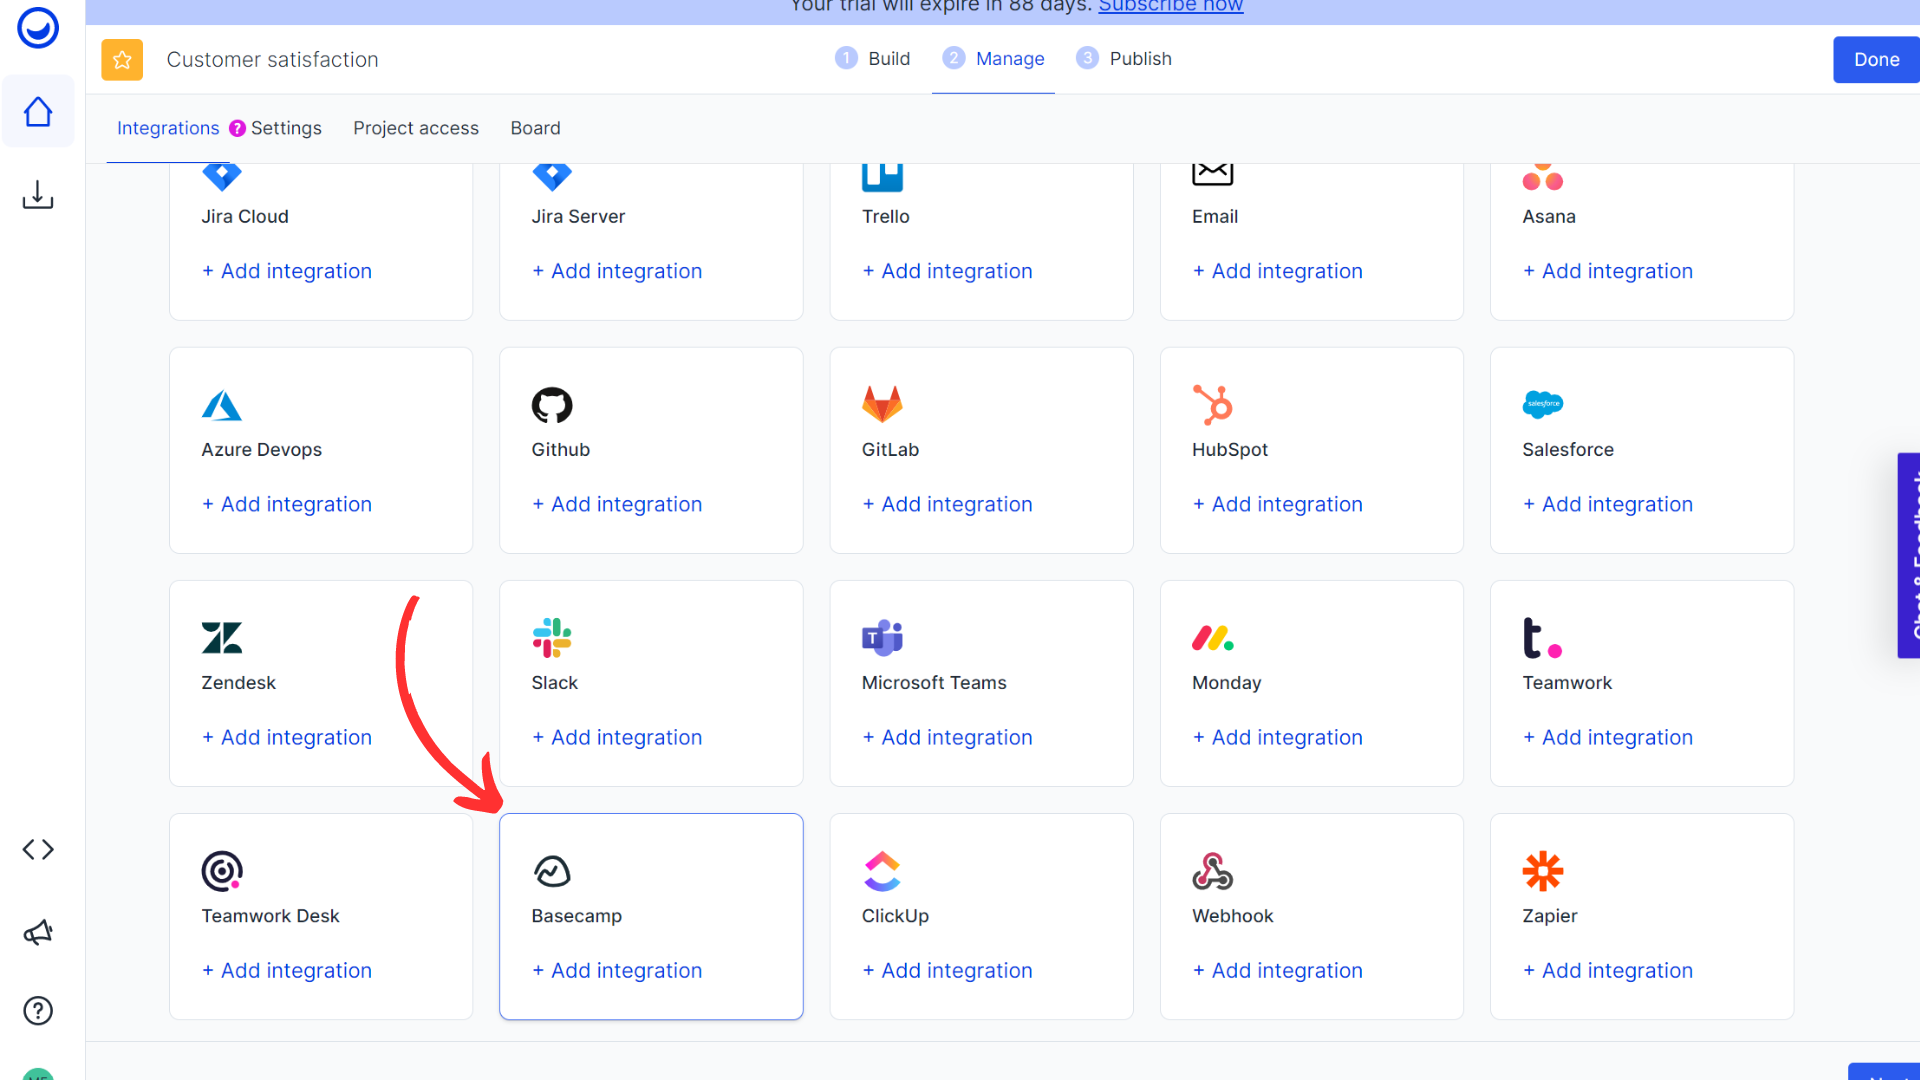
Task: Click the download icon in sidebar
Action: coord(38,194)
